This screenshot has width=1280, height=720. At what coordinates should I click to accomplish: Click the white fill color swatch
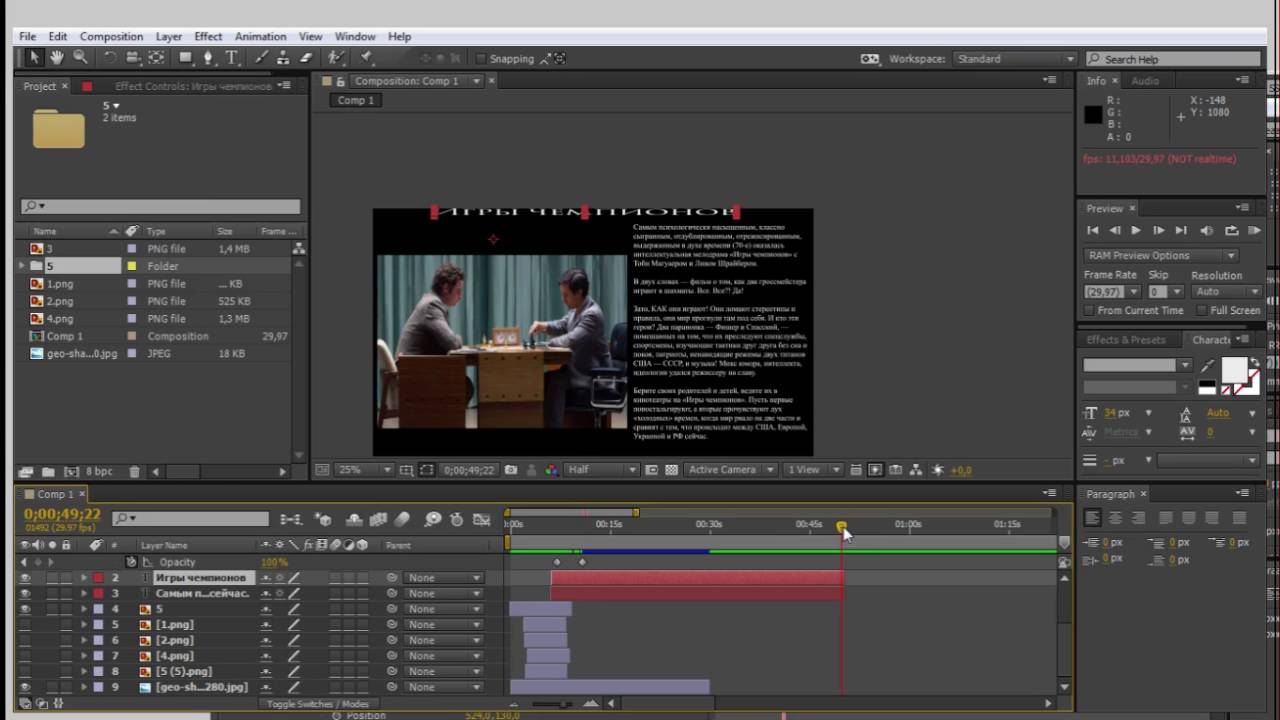(x=1234, y=370)
